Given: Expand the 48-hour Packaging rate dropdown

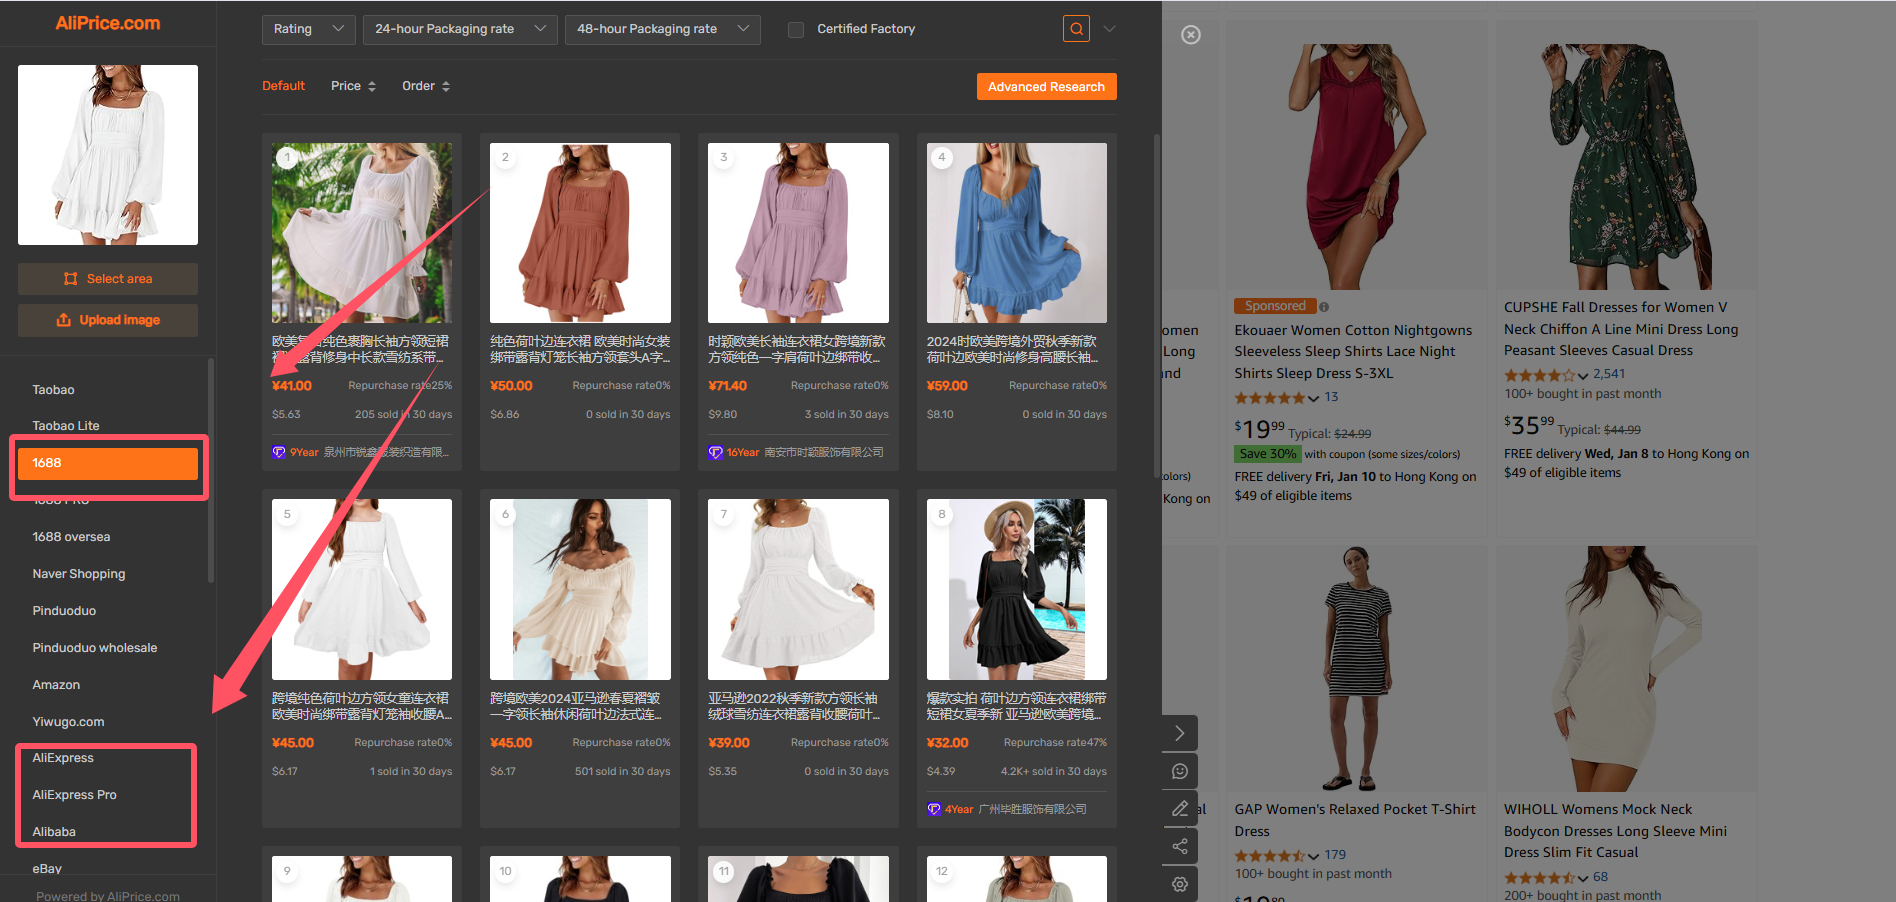Looking at the screenshot, I should point(661,29).
